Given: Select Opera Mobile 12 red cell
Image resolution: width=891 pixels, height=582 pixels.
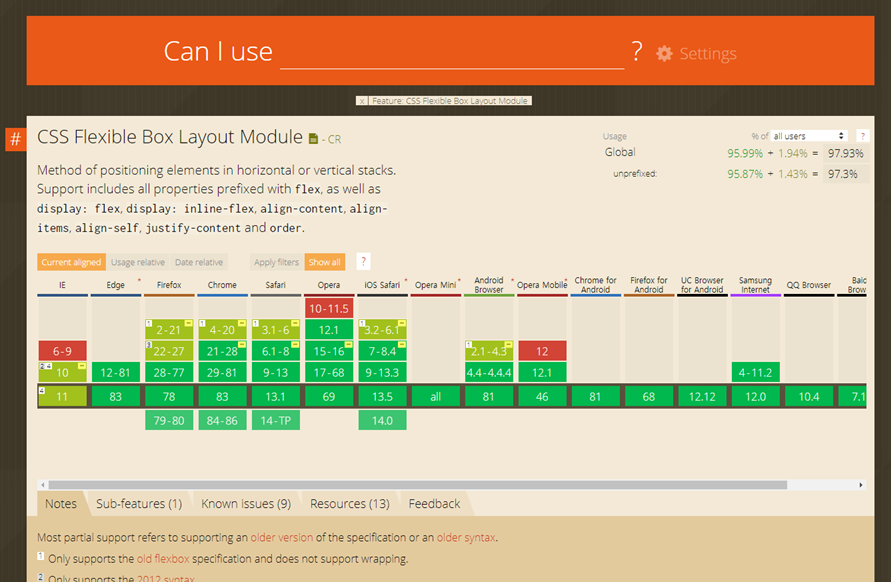Looking at the screenshot, I should [542, 351].
